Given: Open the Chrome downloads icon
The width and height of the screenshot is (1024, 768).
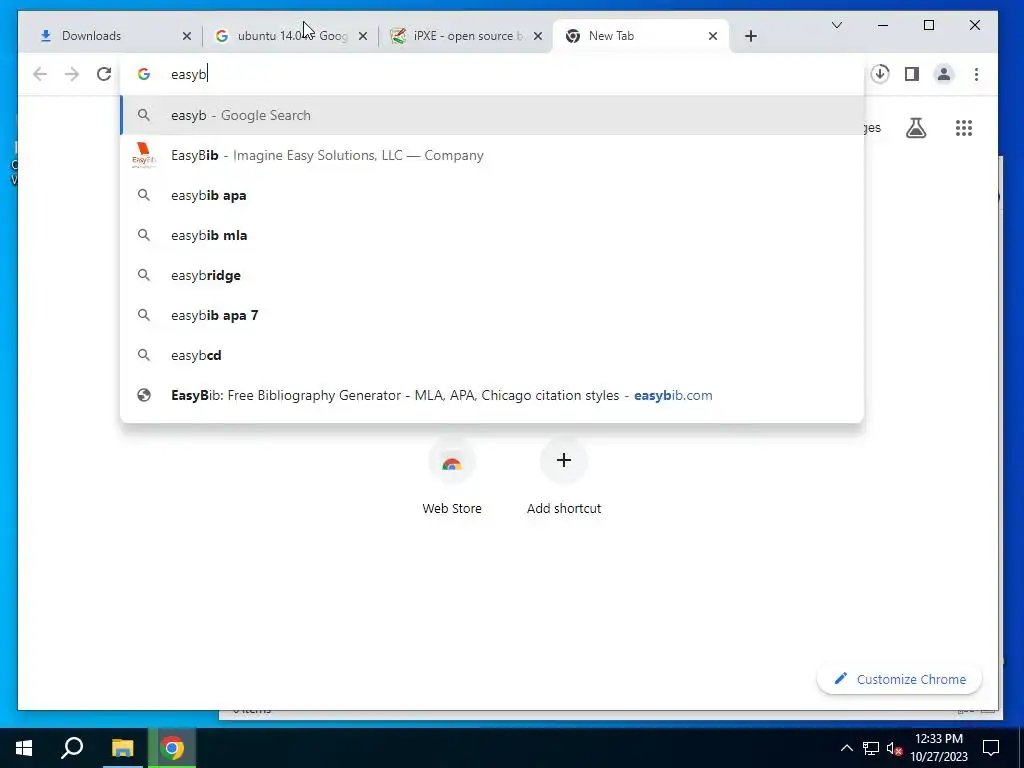Looking at the screenshot, I should point(880,74).
